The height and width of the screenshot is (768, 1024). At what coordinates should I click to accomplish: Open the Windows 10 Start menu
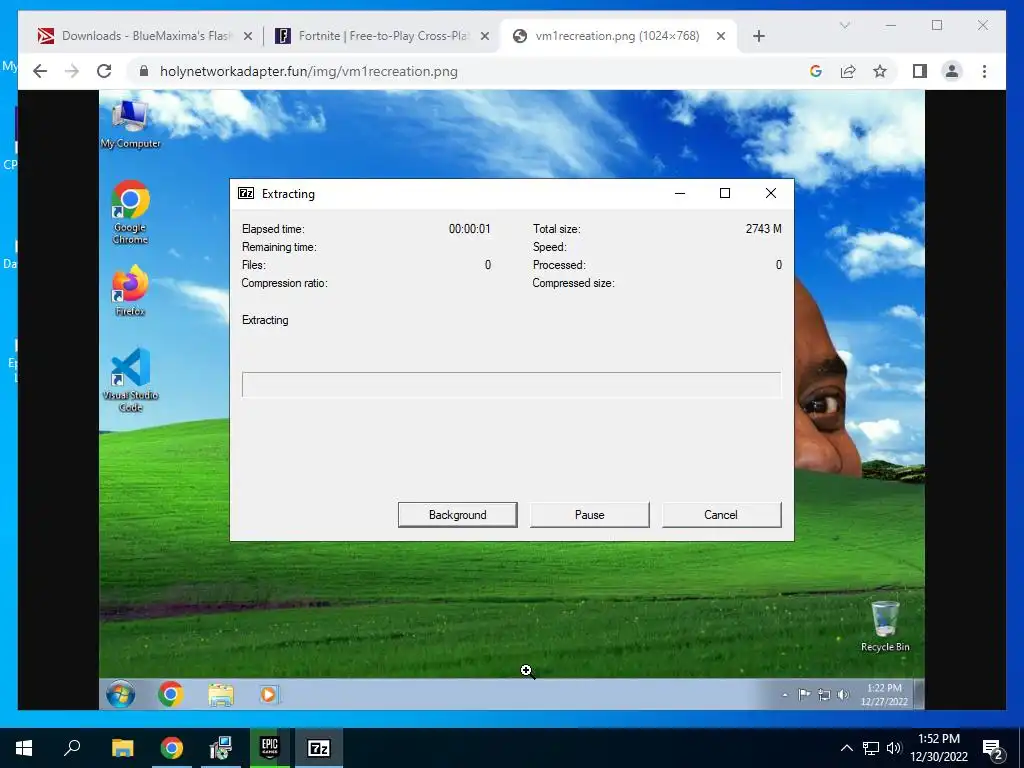(x=24, y=748)
